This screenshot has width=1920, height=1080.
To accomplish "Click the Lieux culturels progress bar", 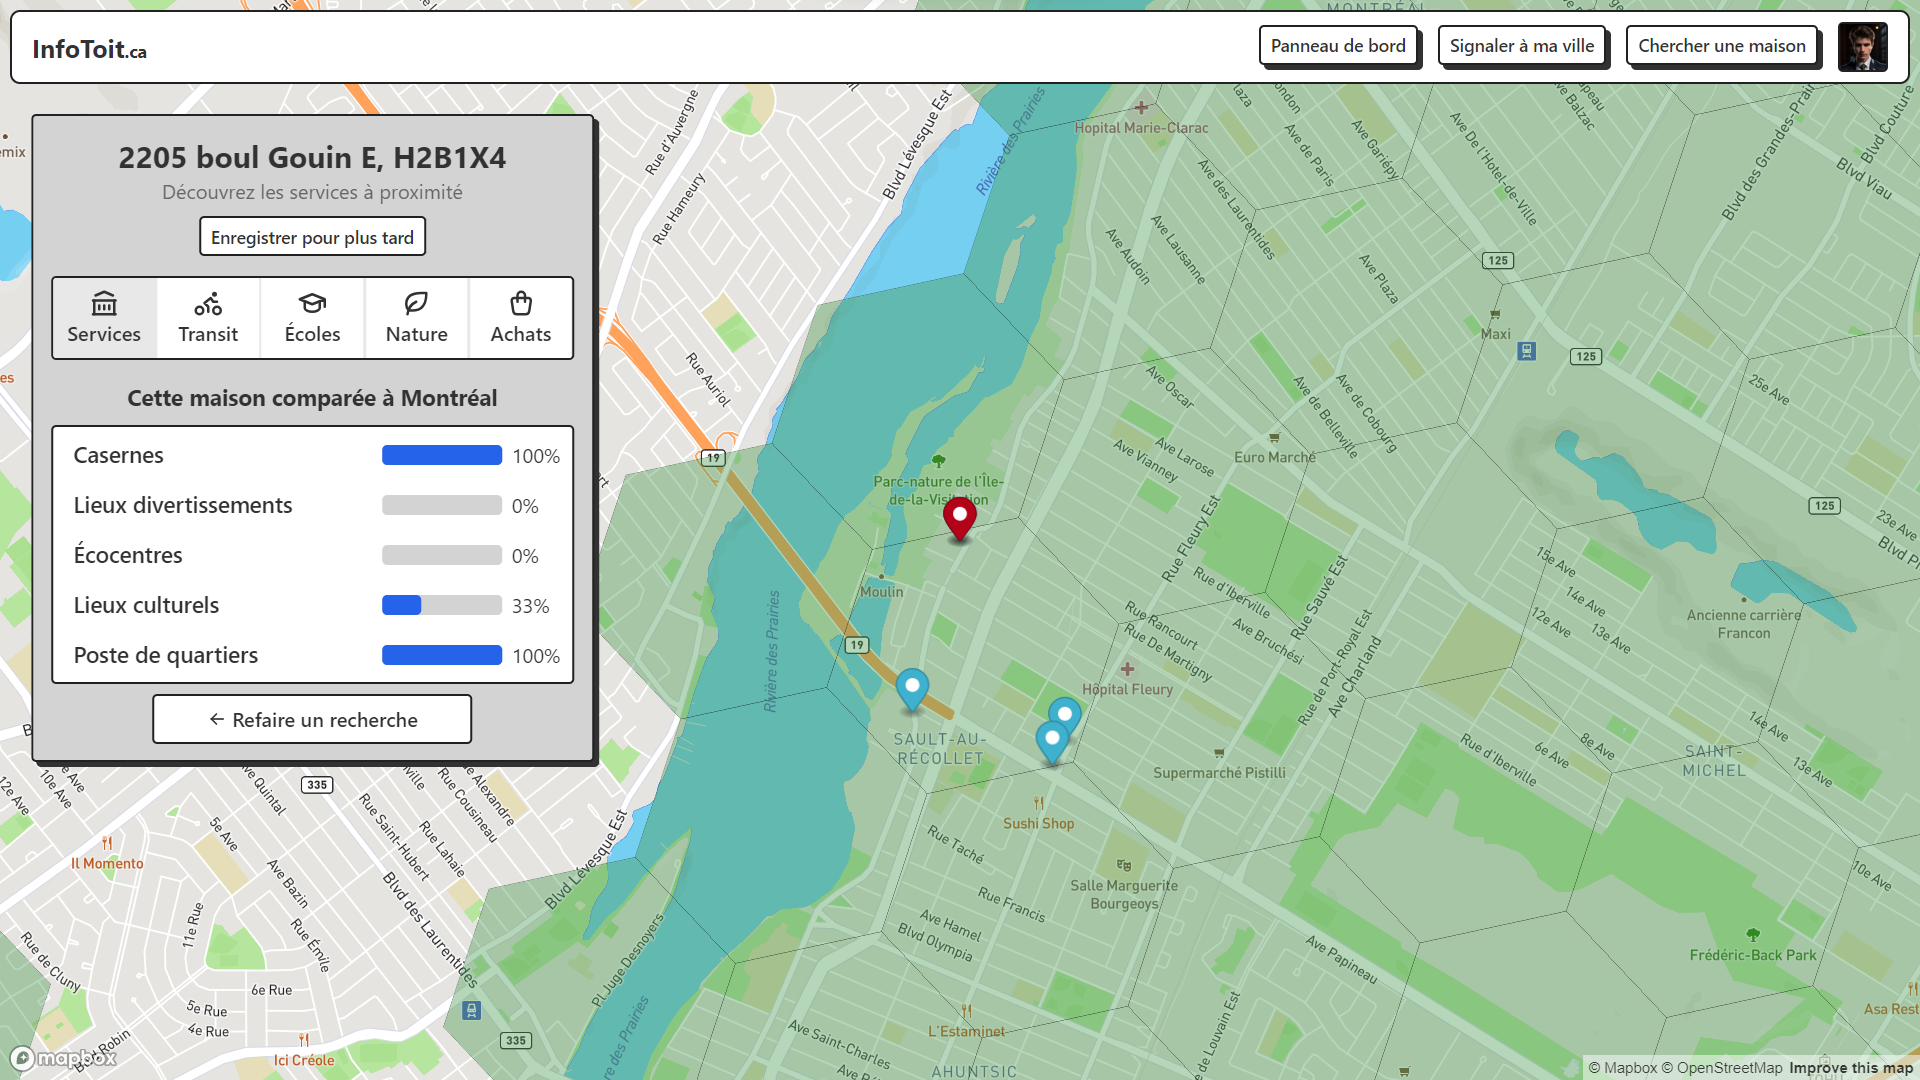I will tap(441, 605).
